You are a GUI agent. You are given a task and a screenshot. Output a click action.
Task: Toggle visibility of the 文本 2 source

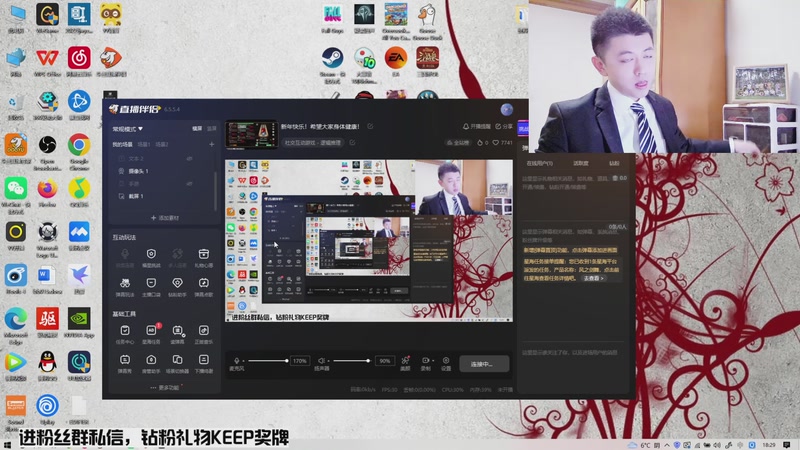point(189,159)
